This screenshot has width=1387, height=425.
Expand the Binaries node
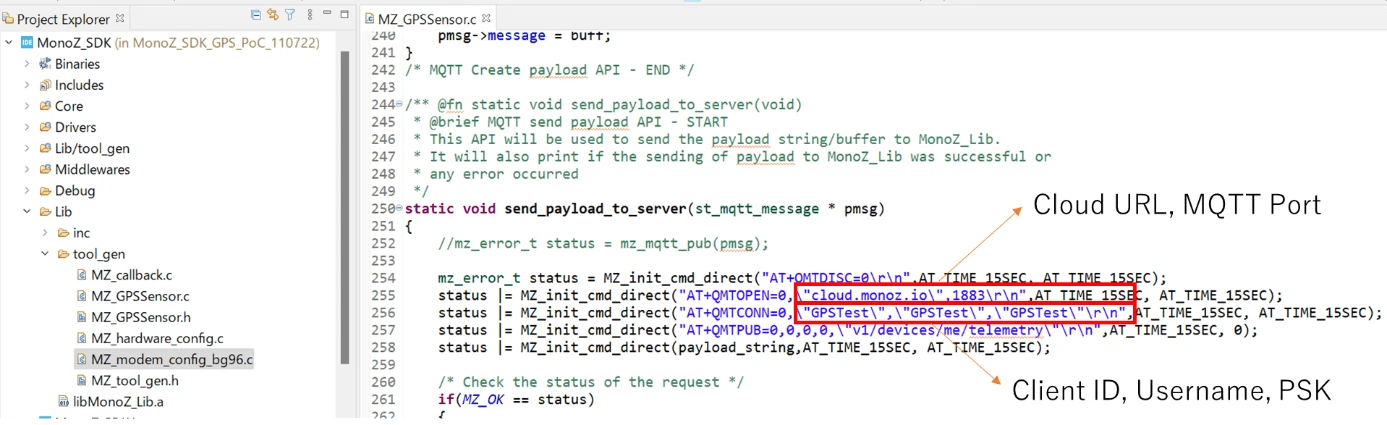(x=27, y=64)
